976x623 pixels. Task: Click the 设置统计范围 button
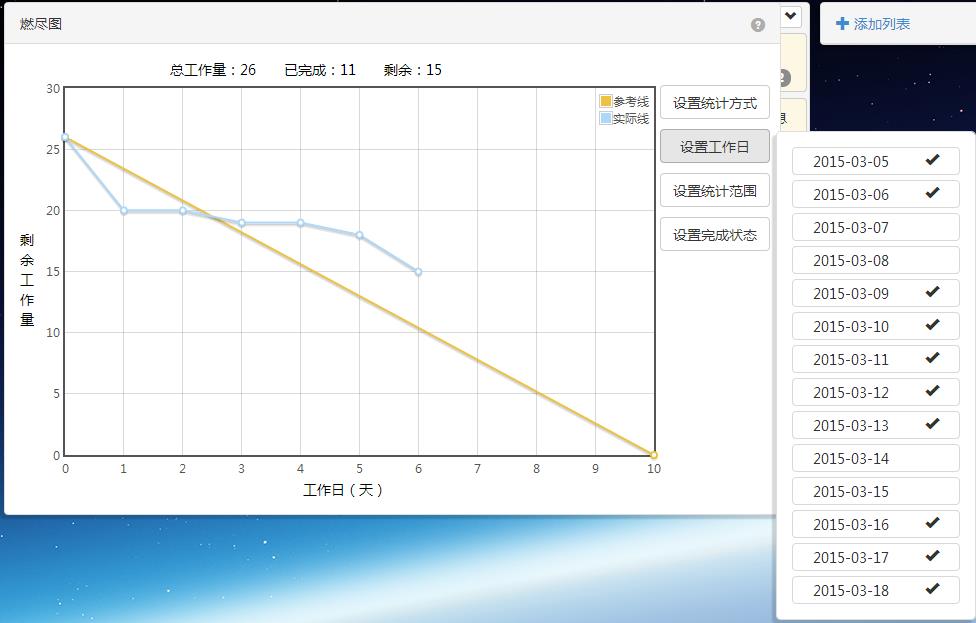(x=715, y=191)
